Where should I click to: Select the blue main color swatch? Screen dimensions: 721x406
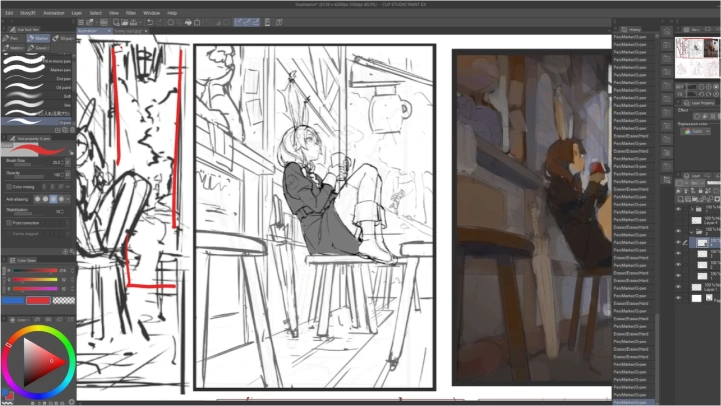coord(13,300)
